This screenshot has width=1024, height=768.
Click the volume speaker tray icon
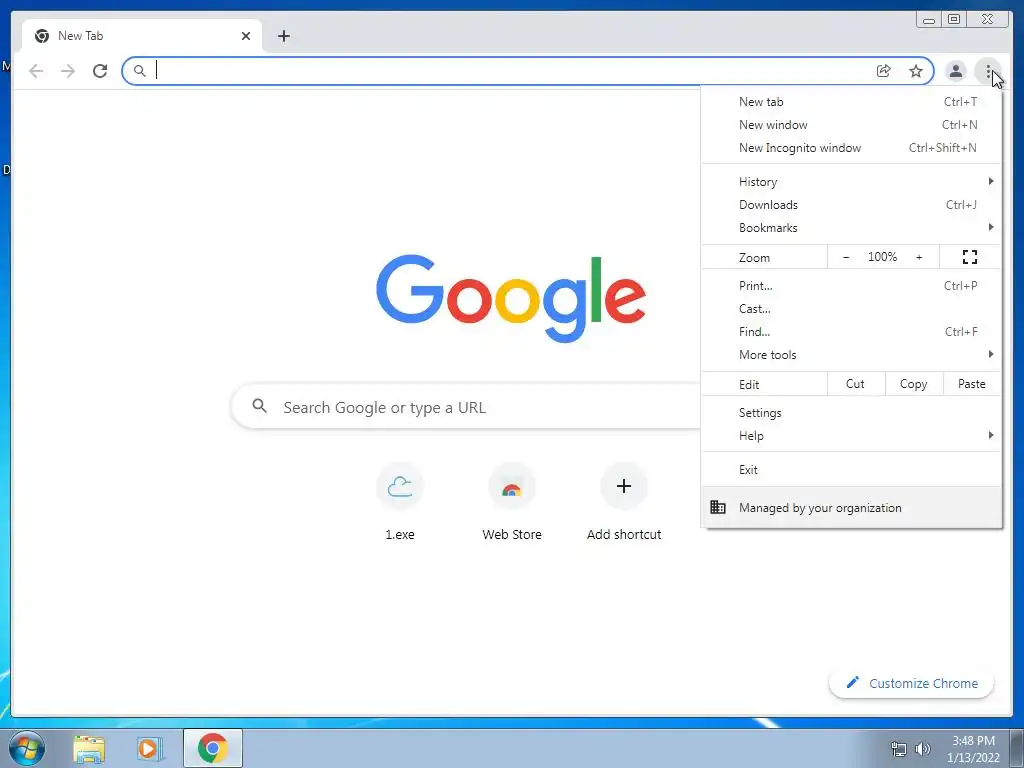pos(922,749)
